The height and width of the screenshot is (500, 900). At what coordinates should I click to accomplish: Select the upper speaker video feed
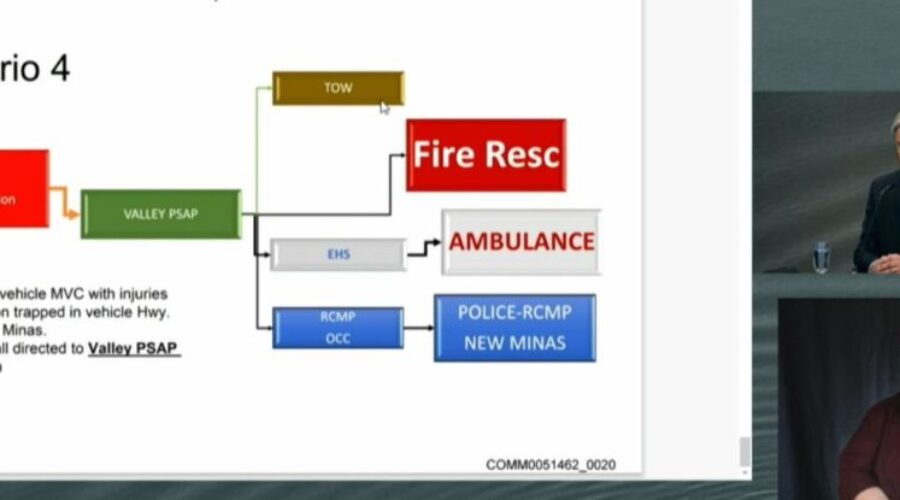[x=826, y=182]
